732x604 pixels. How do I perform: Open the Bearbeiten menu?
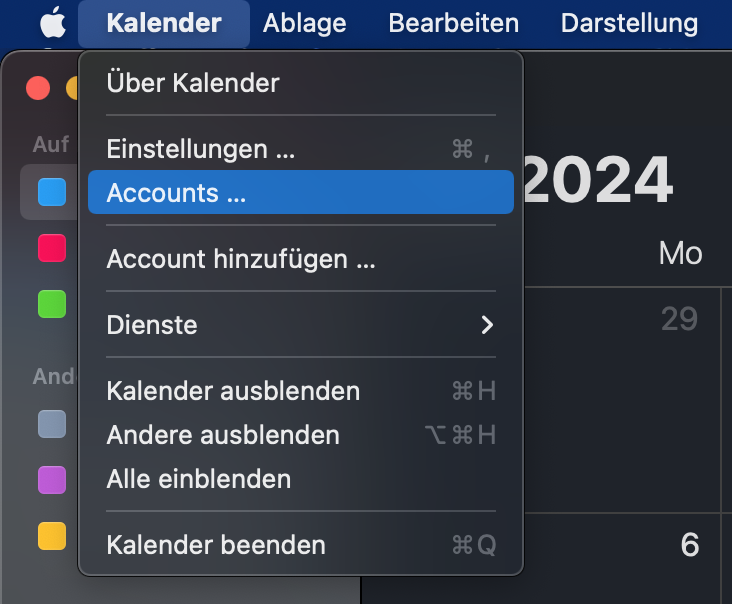point(454,23)
